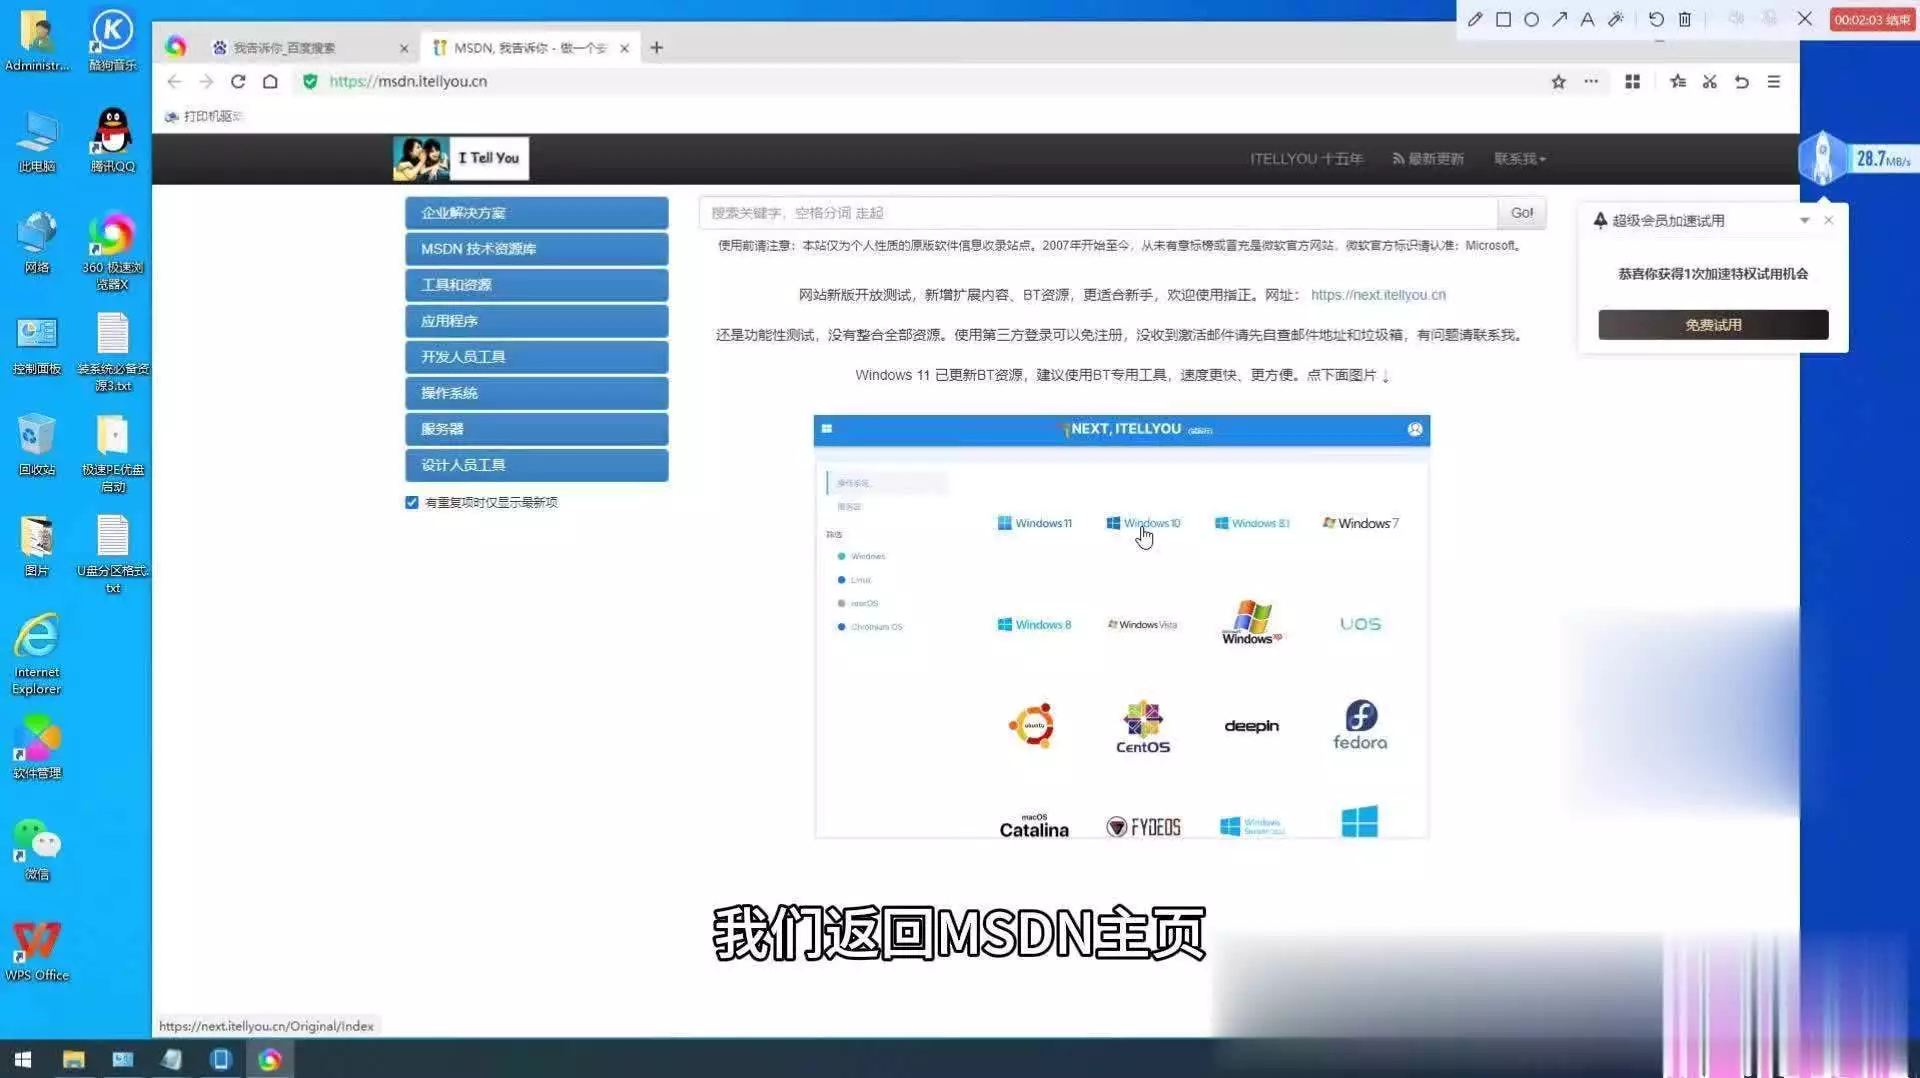Open the browser hamburger menu icon
The image size is (1920, 1078).
(x=1773, y=82)
